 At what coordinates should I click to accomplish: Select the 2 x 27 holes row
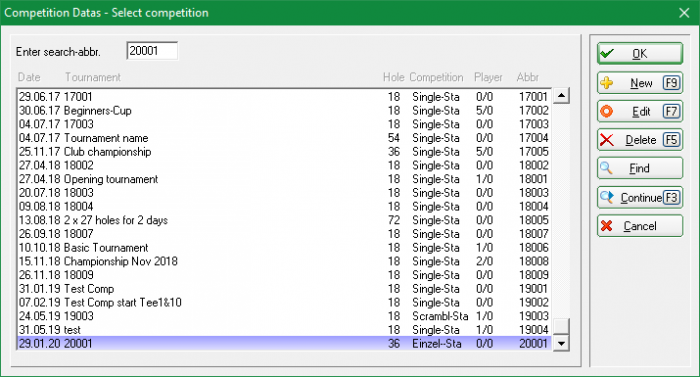tap(284, 220)
